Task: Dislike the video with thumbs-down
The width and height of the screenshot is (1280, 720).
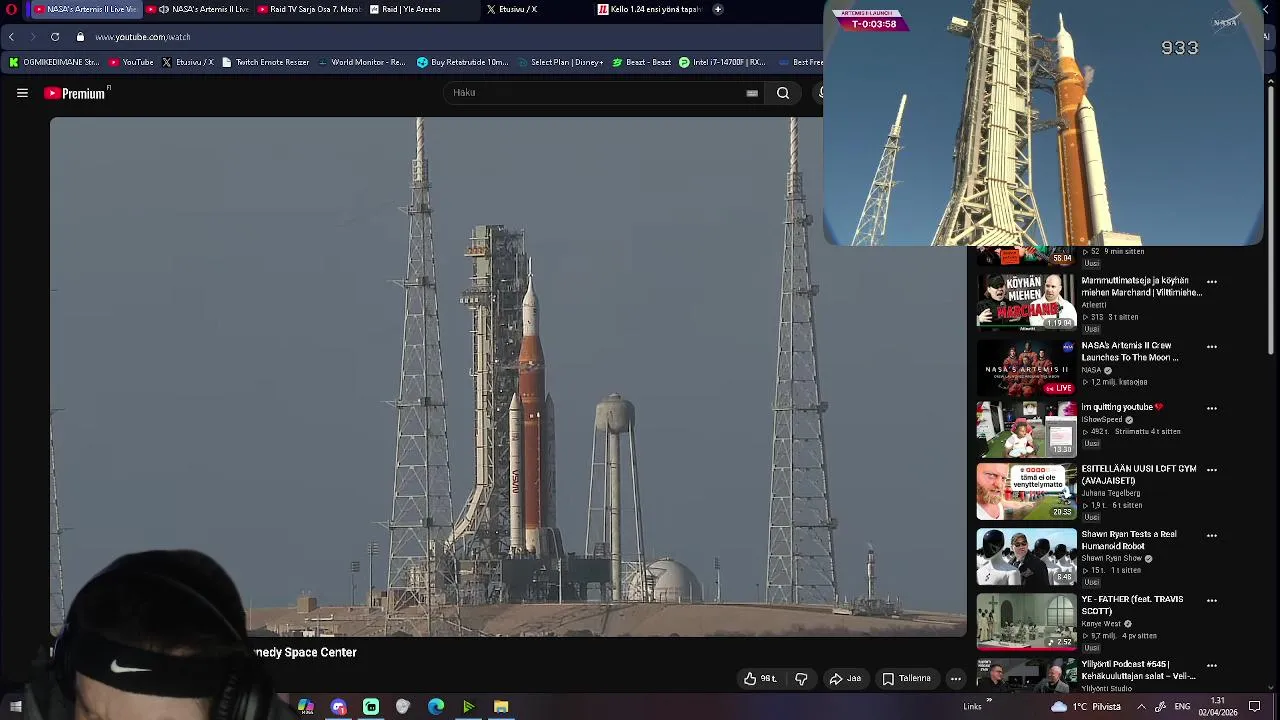Action: pos(801,678)
